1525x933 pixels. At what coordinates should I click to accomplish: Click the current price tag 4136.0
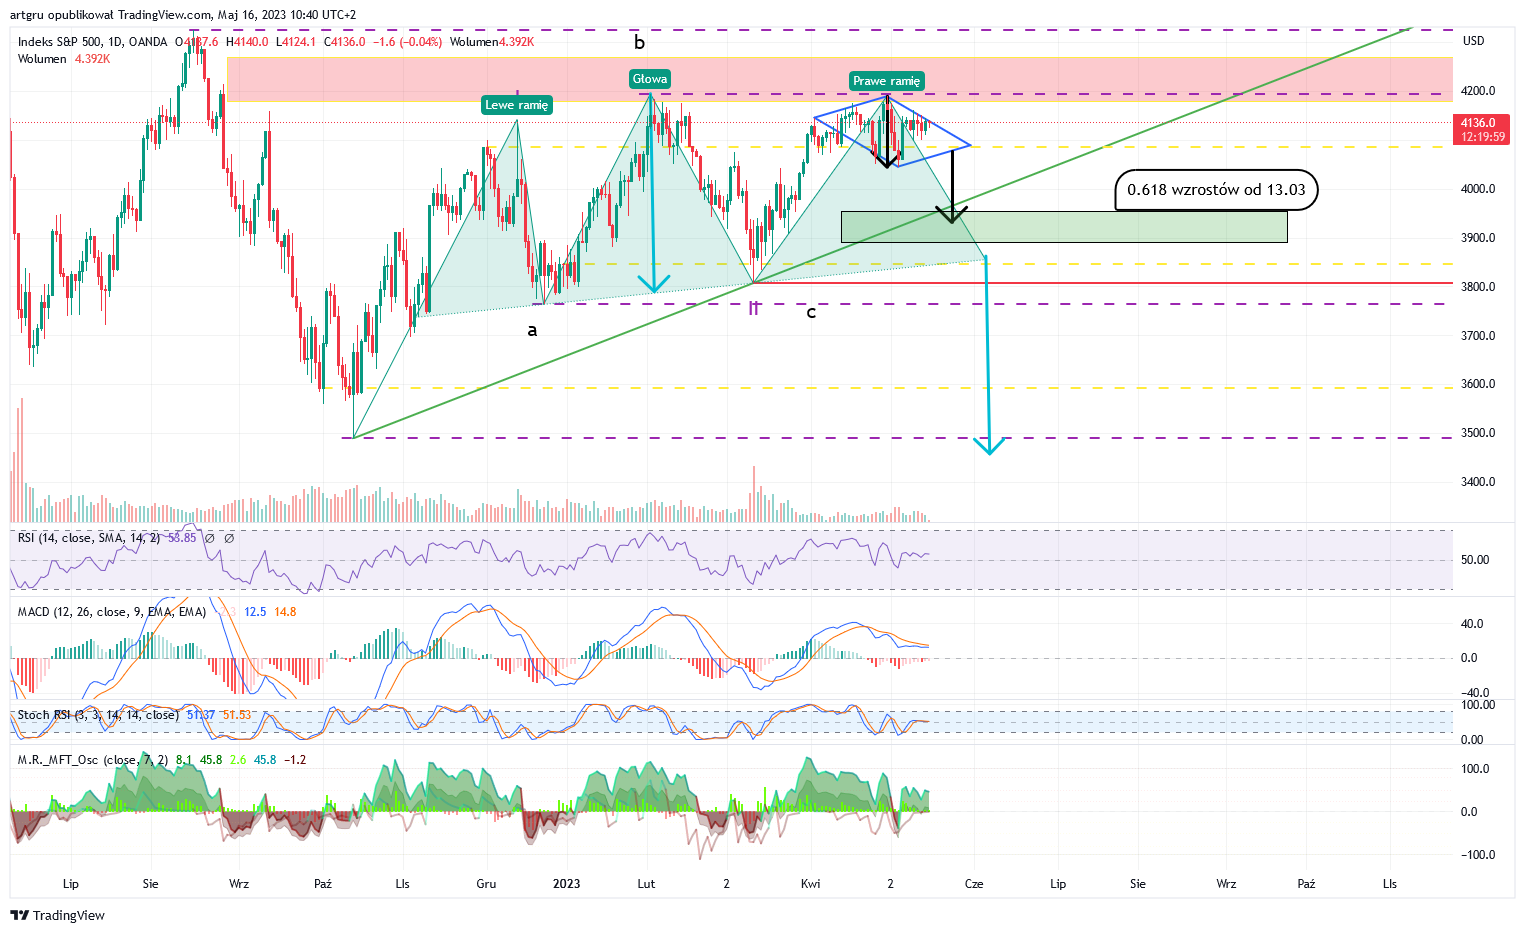tap(1479, 123)
